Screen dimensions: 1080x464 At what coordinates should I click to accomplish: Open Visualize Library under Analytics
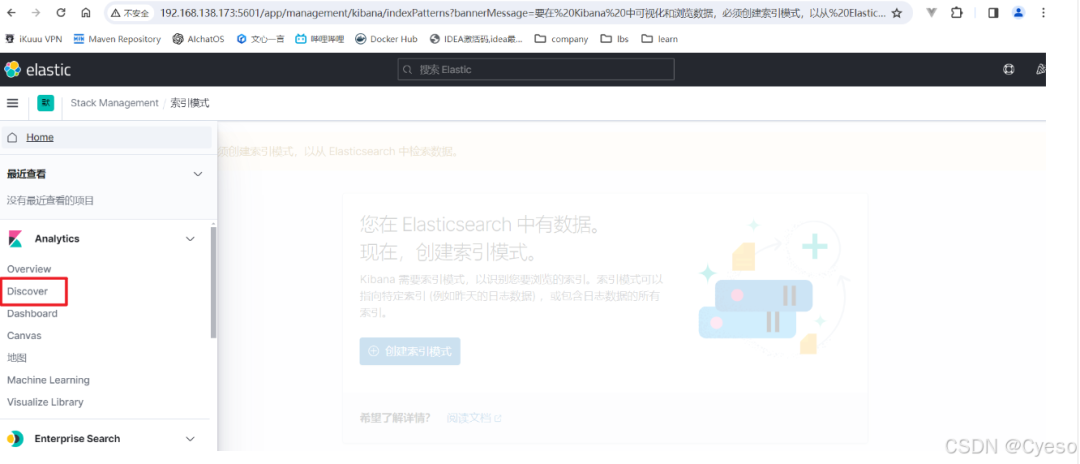pyautogui.click(x=45, y=402)
